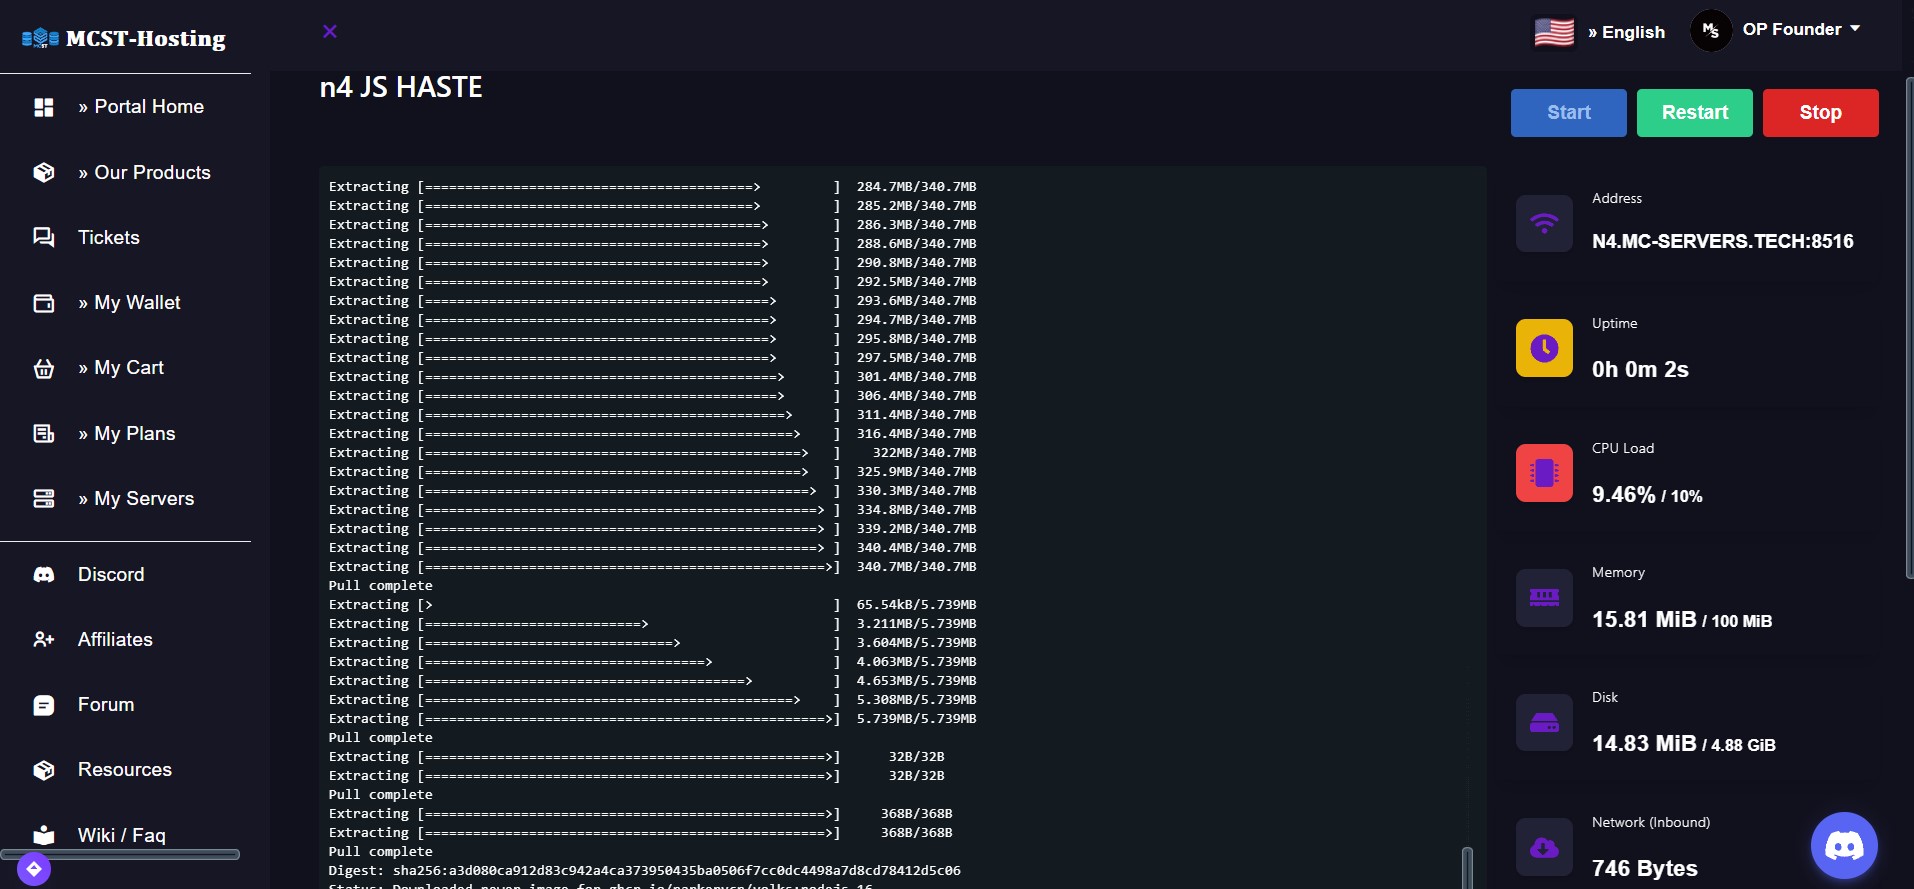Click the Tickets chat bubble icon
Image resolution: width=1914 pixels, height=889 pixels.
[x=44, y=238]
